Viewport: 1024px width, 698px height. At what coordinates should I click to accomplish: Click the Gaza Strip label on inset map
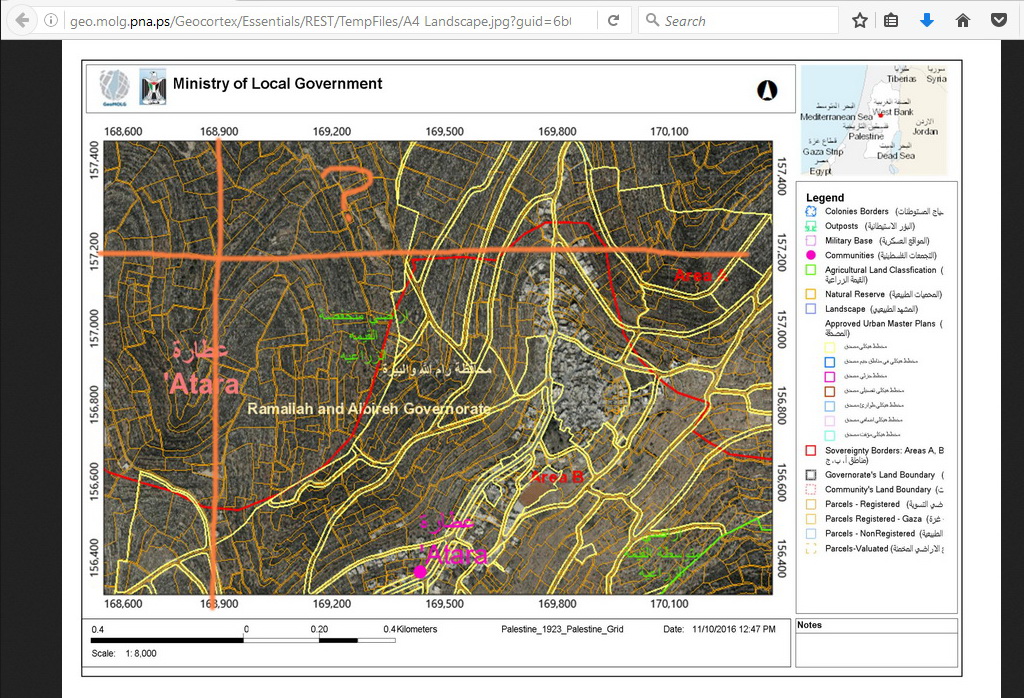823,151
